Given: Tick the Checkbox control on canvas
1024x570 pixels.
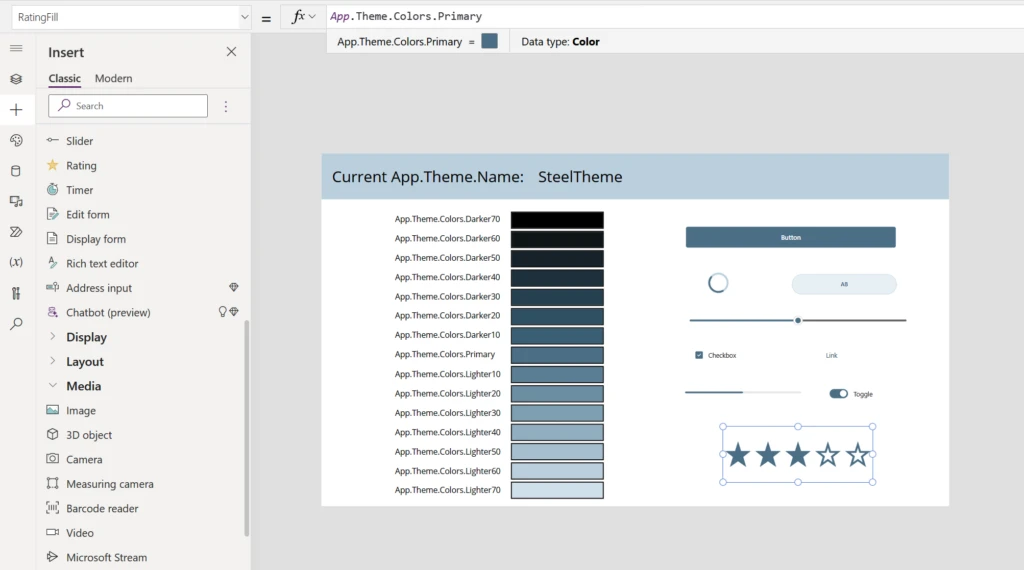Looking at the screenshot, I should [x=699, y=355].
